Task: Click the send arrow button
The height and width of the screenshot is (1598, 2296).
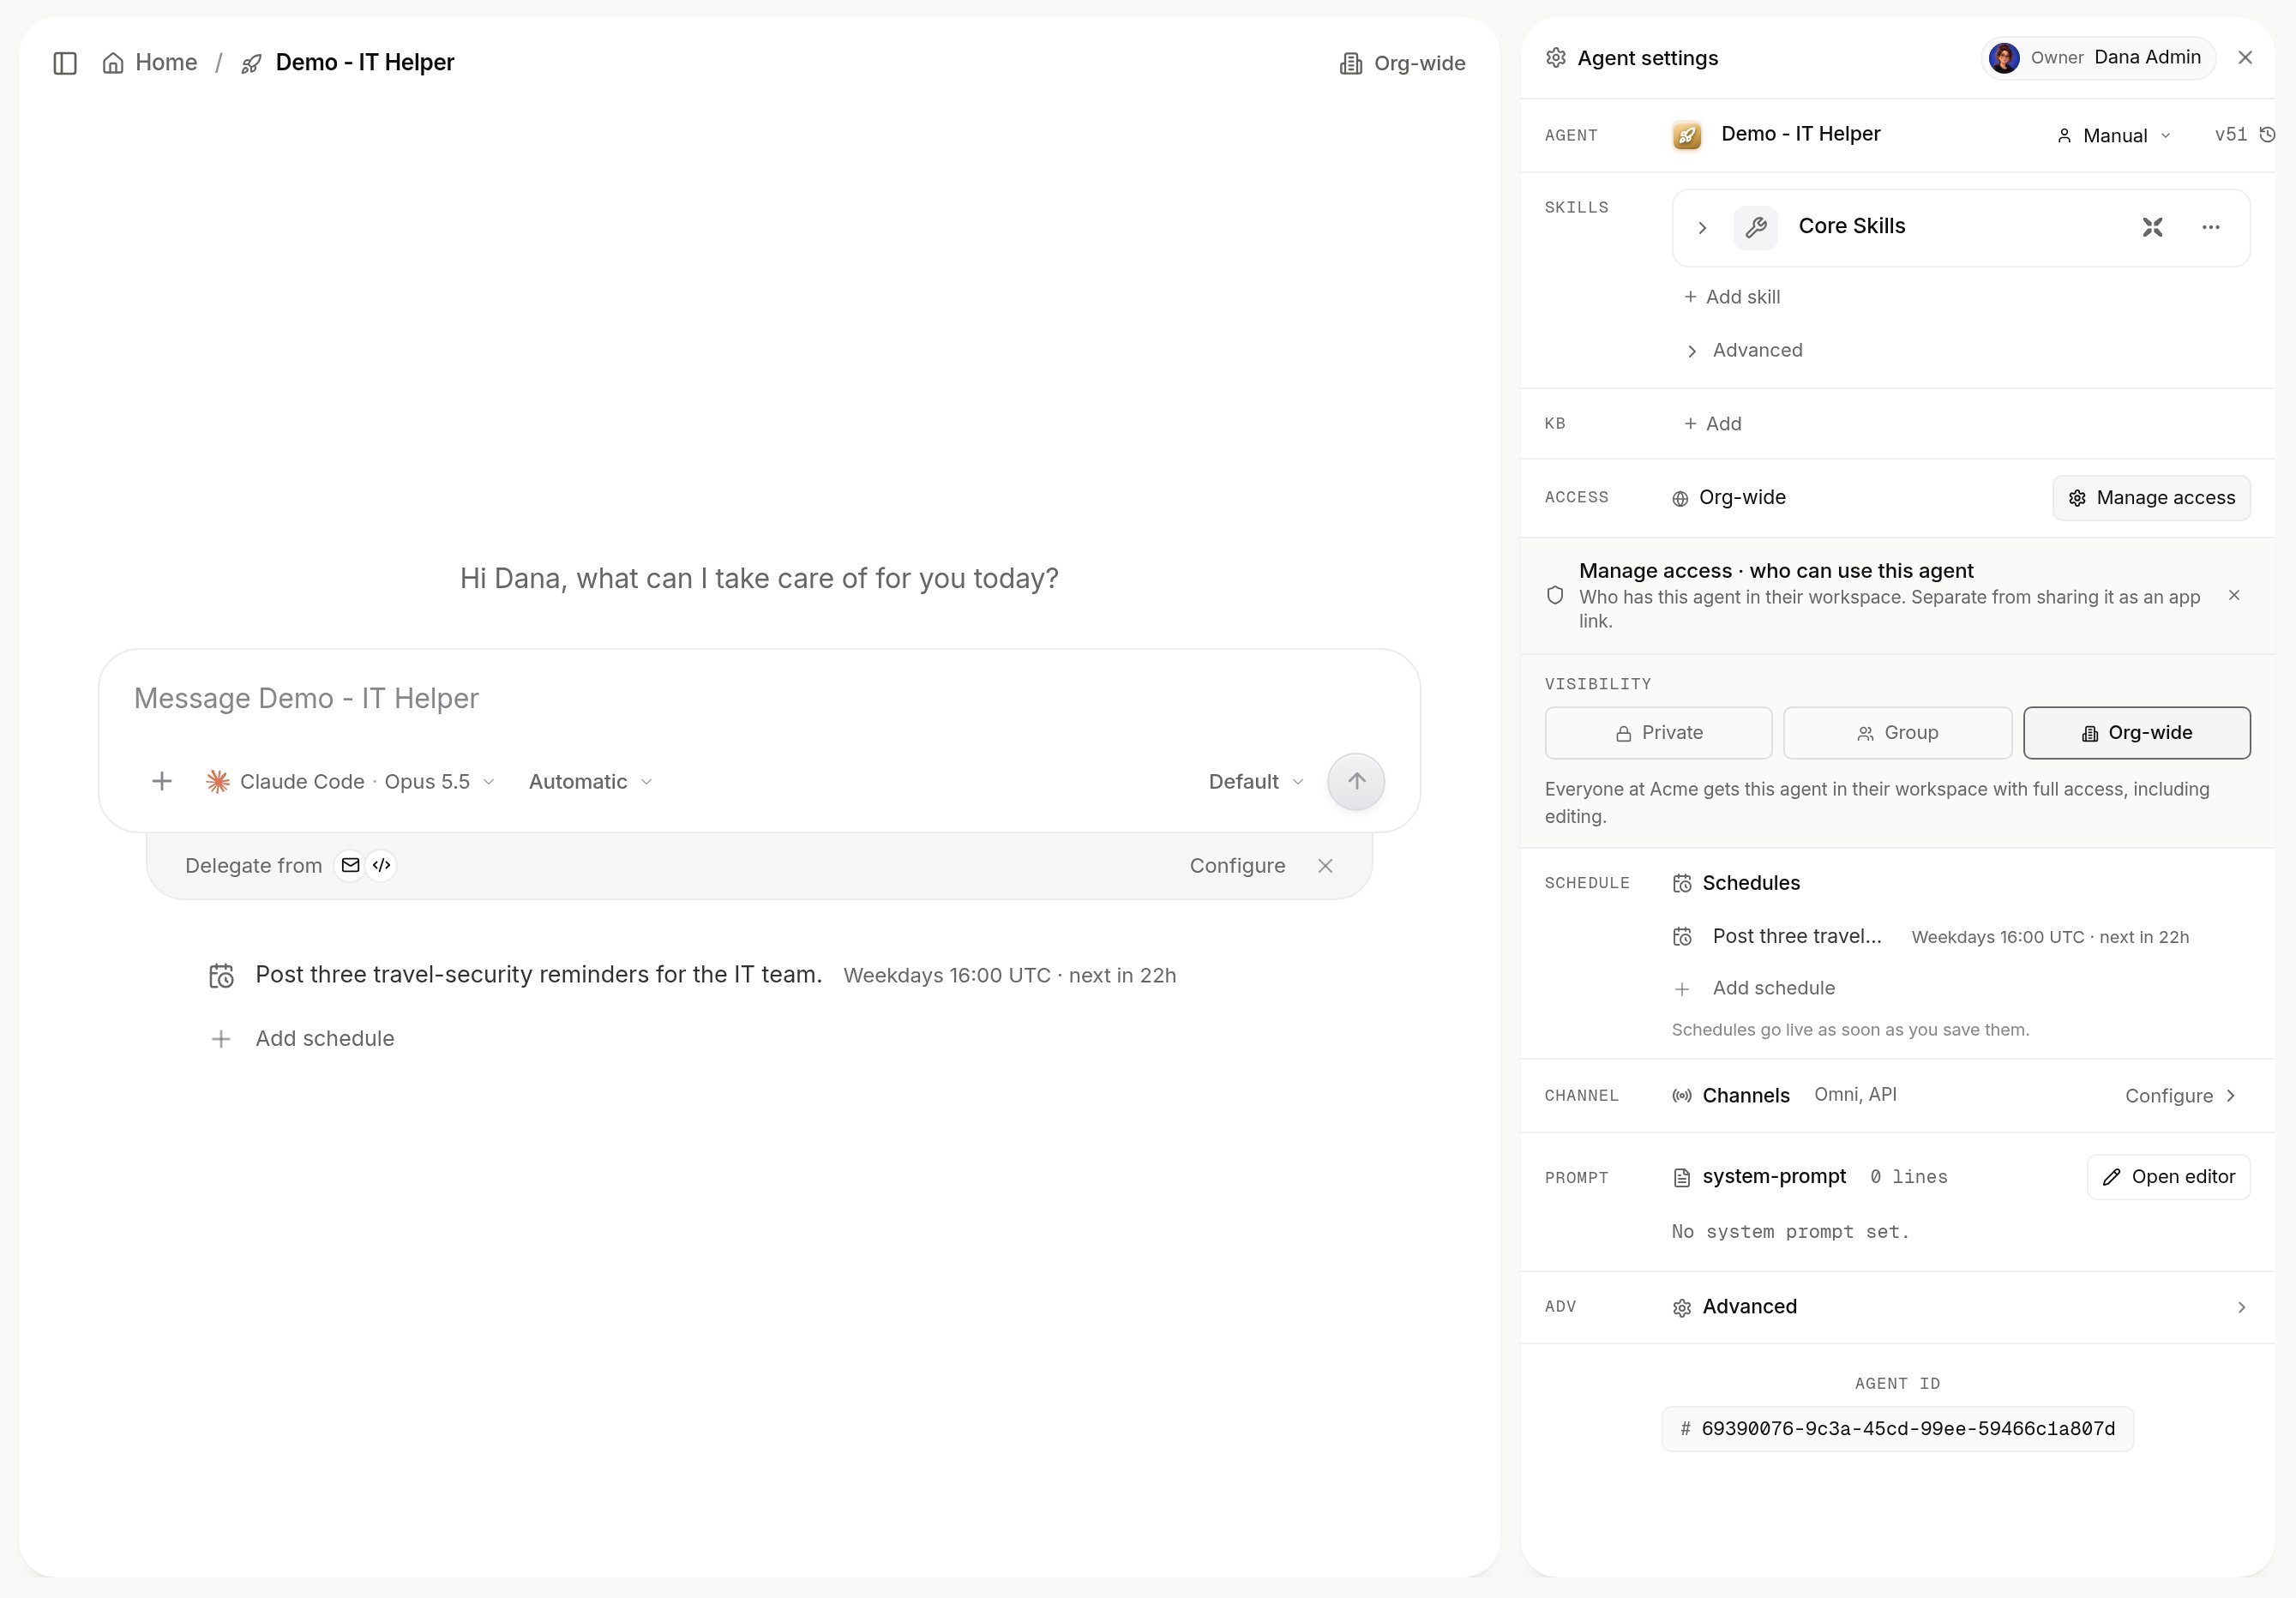Action: (1355, 782)
